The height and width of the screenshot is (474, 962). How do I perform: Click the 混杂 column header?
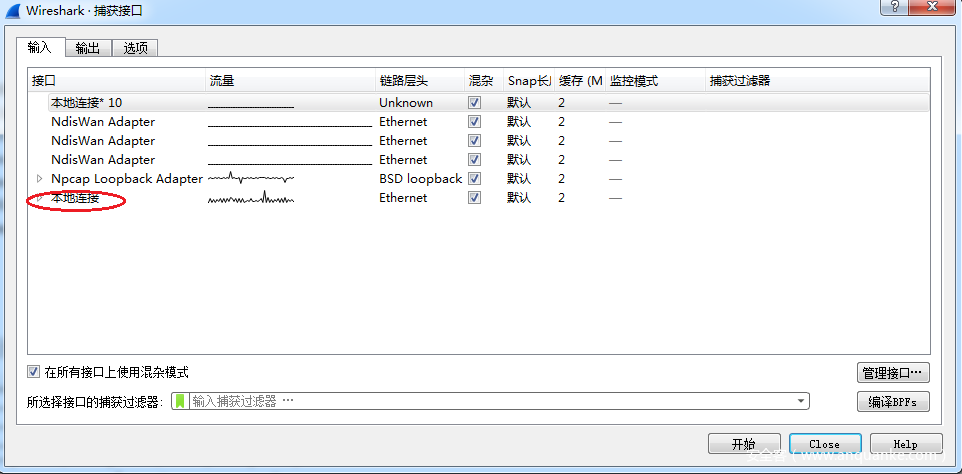tap(484, 80)
